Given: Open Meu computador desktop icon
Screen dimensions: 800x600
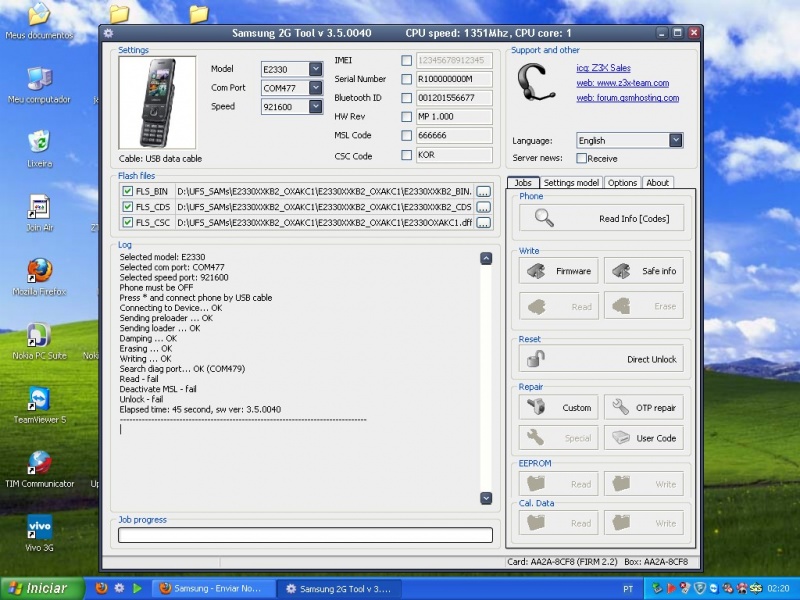Looking at the screenshot, I should tap(39, 85).
